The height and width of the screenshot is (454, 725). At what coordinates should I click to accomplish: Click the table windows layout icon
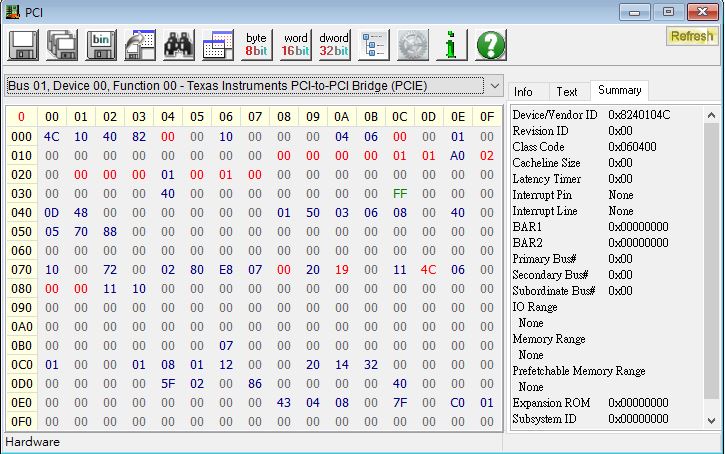click(218, 45)
